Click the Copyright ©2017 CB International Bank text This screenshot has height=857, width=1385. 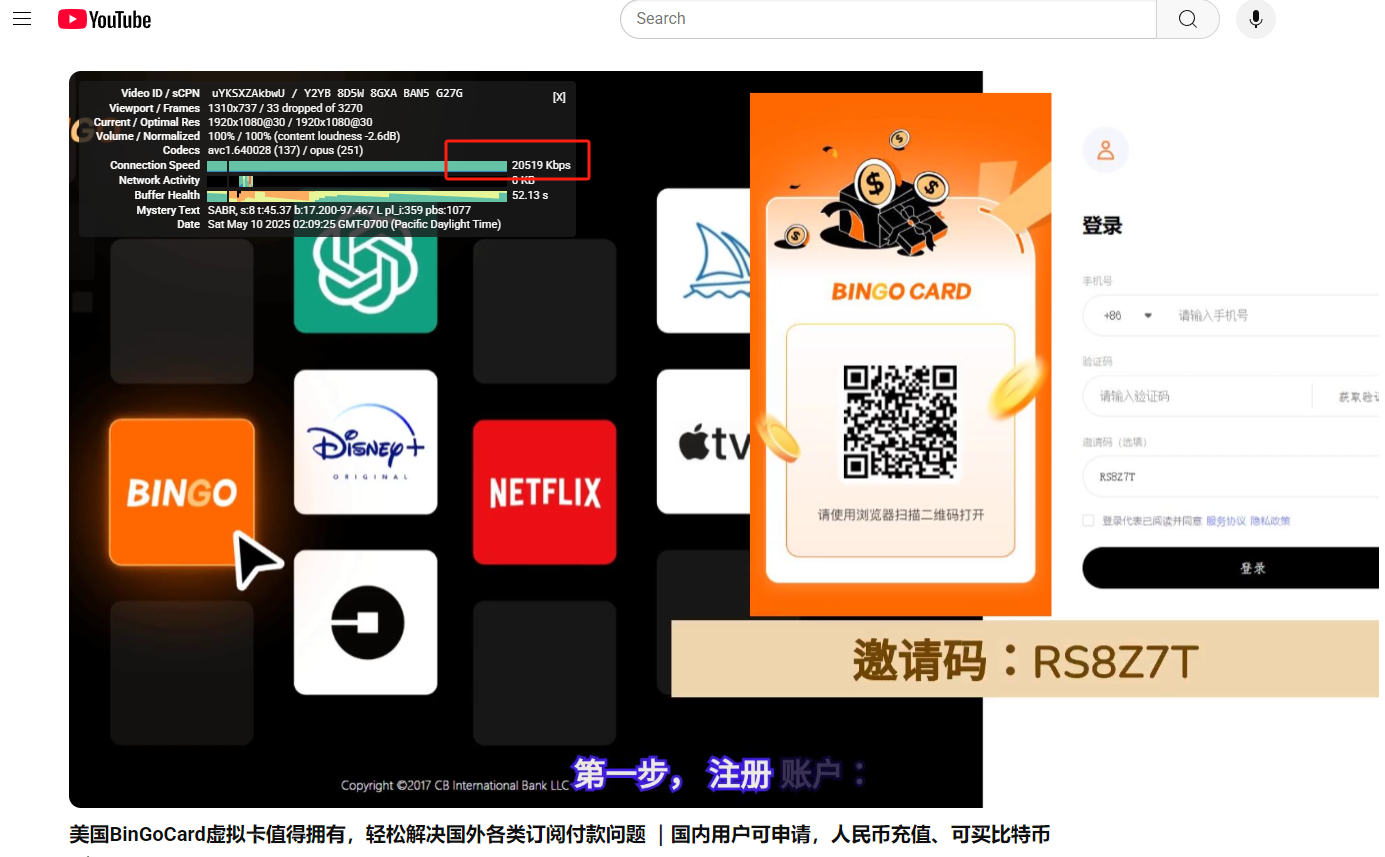pos(455,785)
